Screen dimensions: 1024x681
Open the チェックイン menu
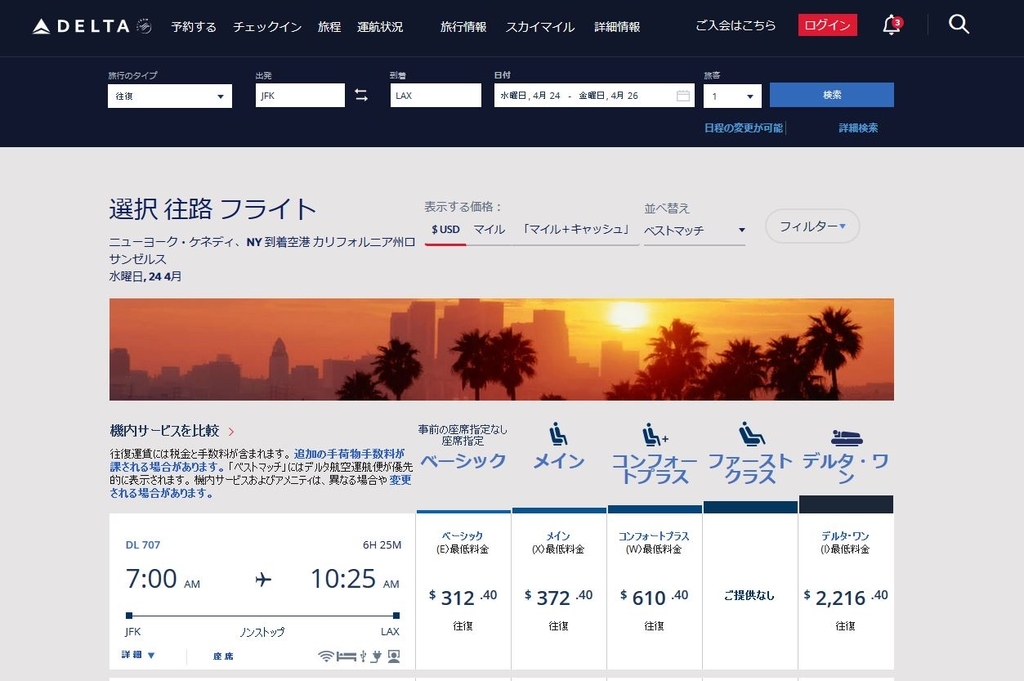(x=267, y=27)
